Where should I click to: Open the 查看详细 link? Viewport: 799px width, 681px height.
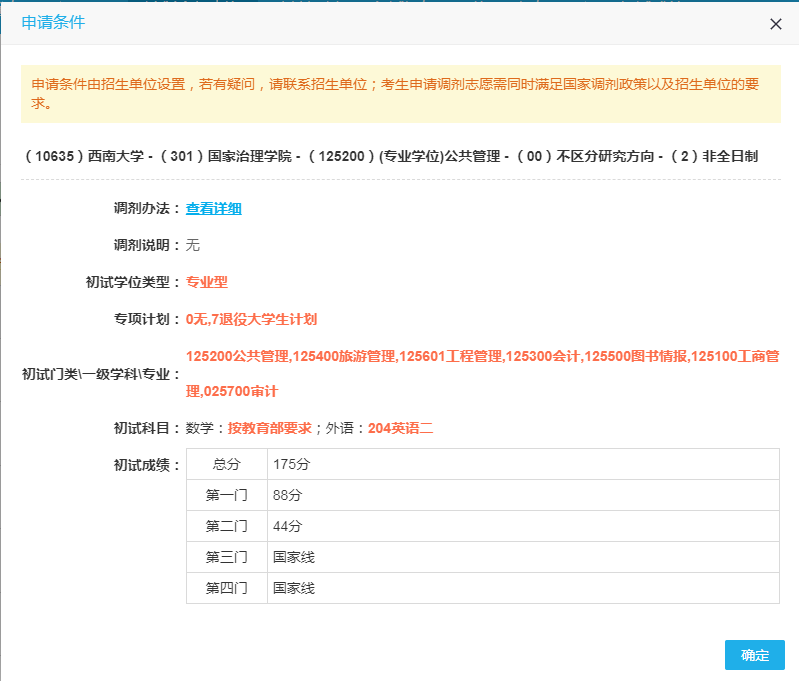tap(213, 208)
